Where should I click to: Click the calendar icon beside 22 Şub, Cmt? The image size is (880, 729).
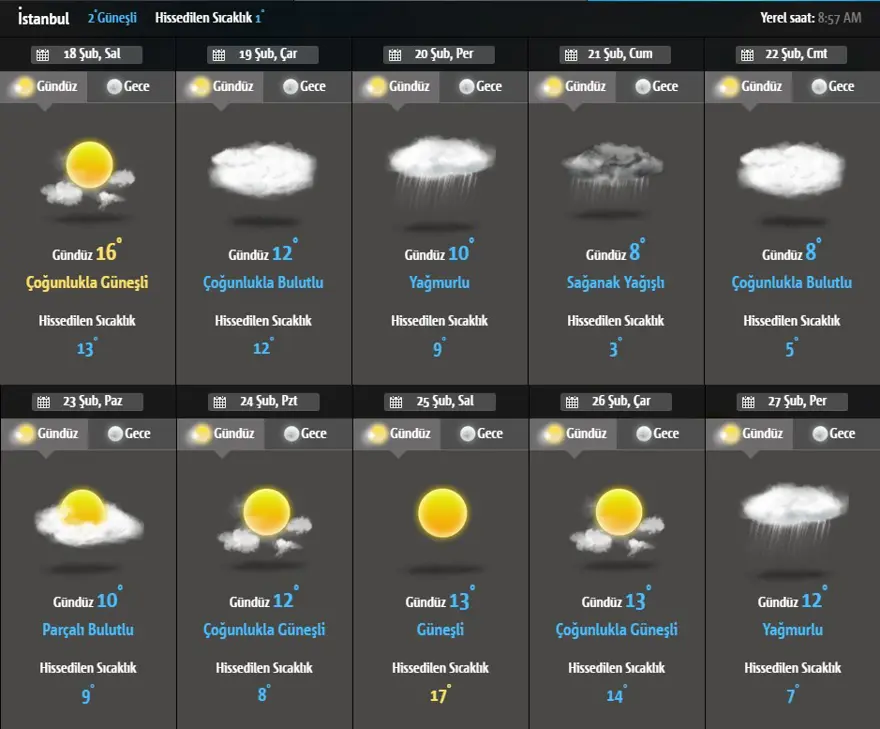pyautogui.click(x=746, y=55)
